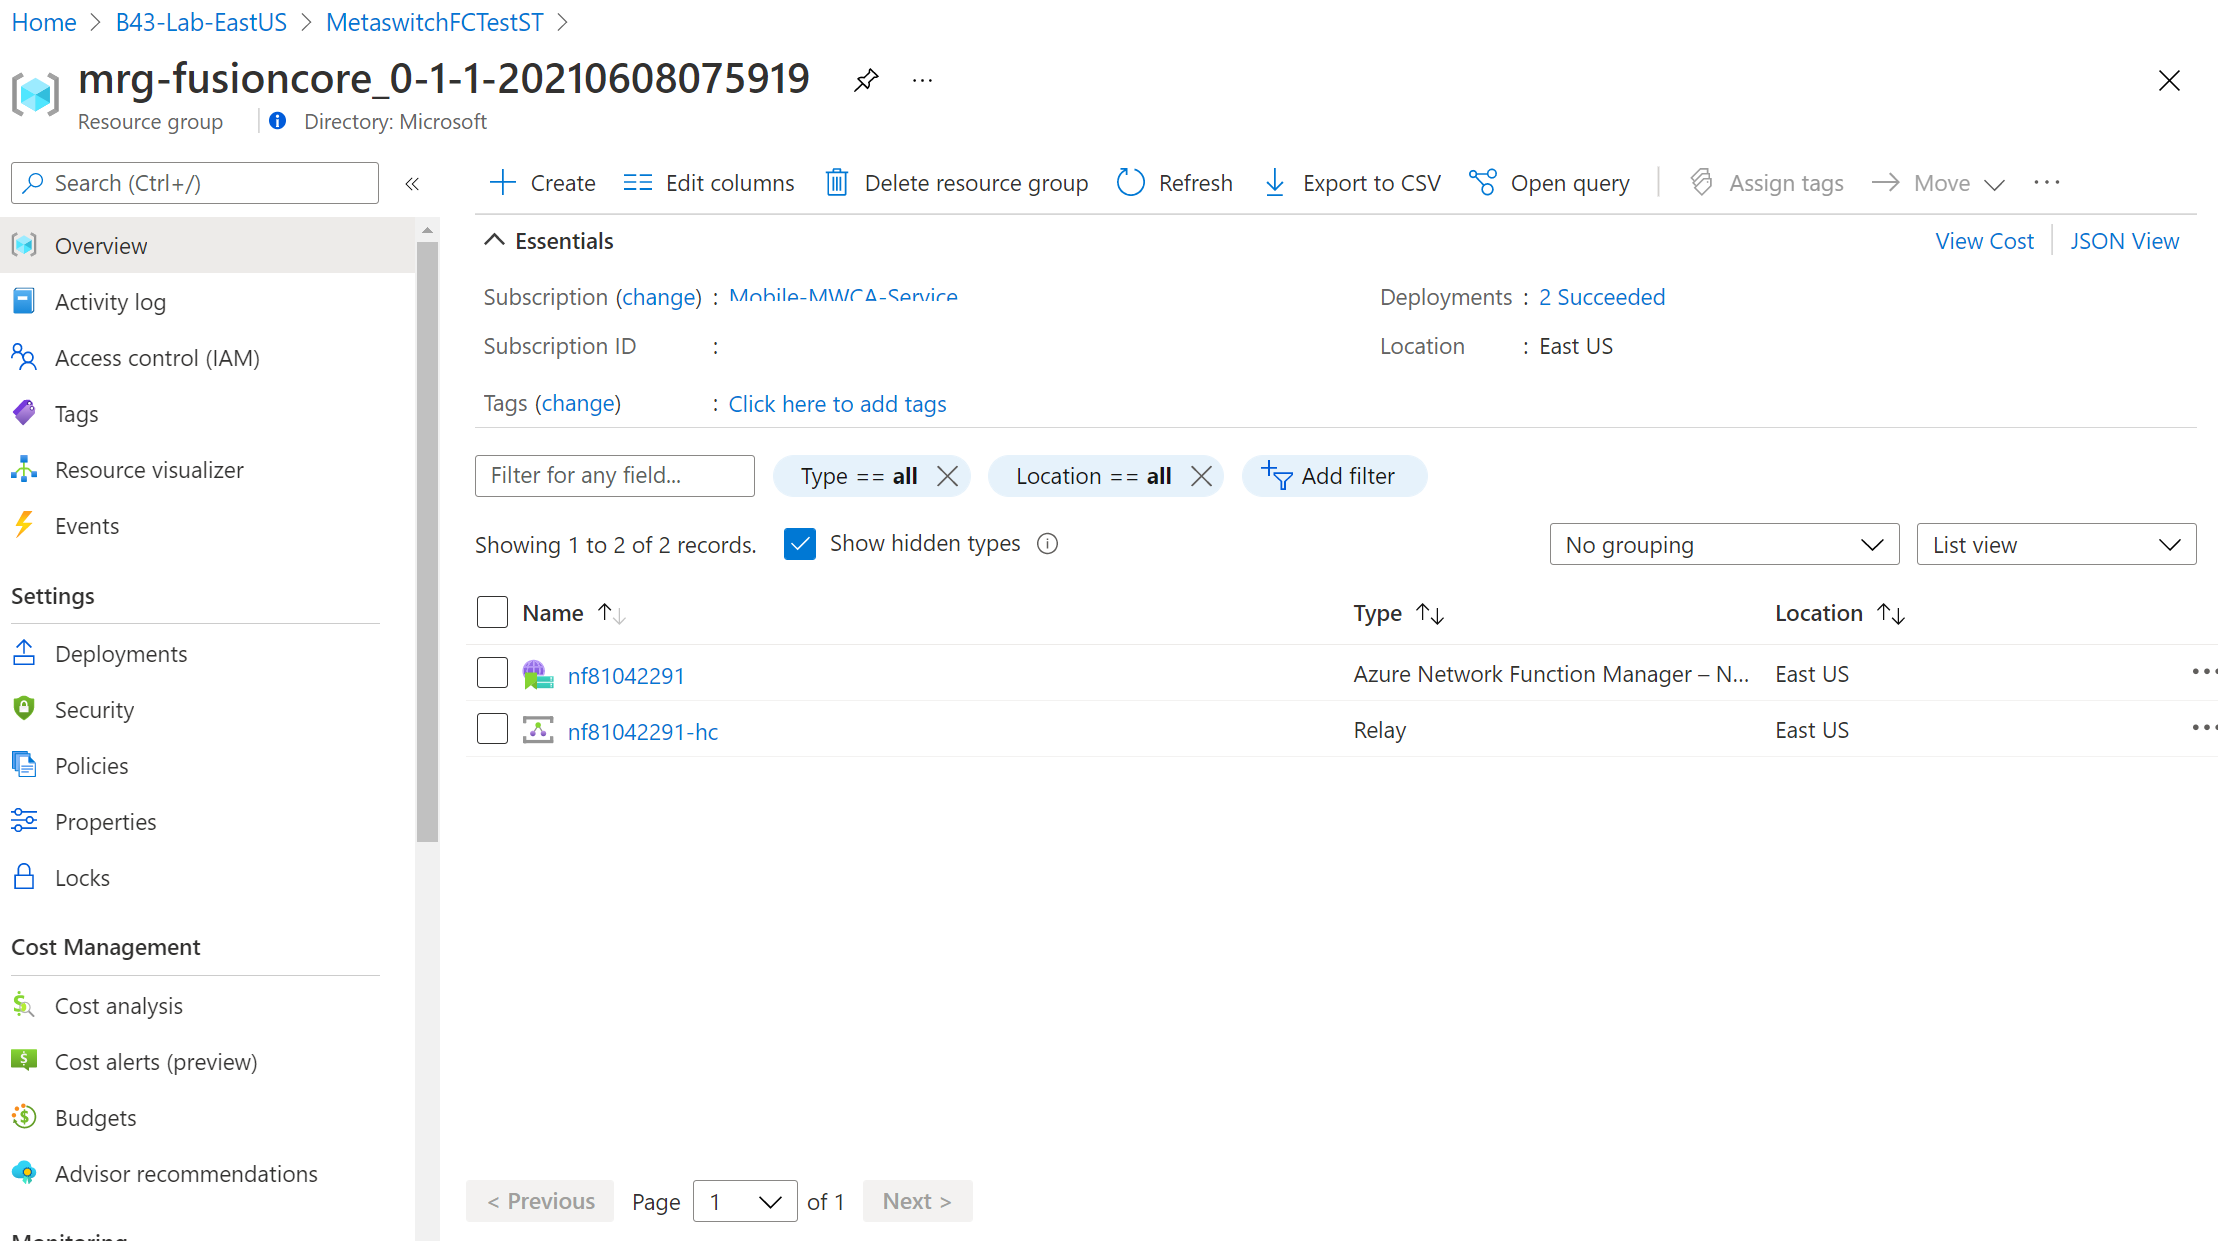2218x1241 pixels.
Task: Open row options for nf81042291-hc
Action: coord(2202,728)
